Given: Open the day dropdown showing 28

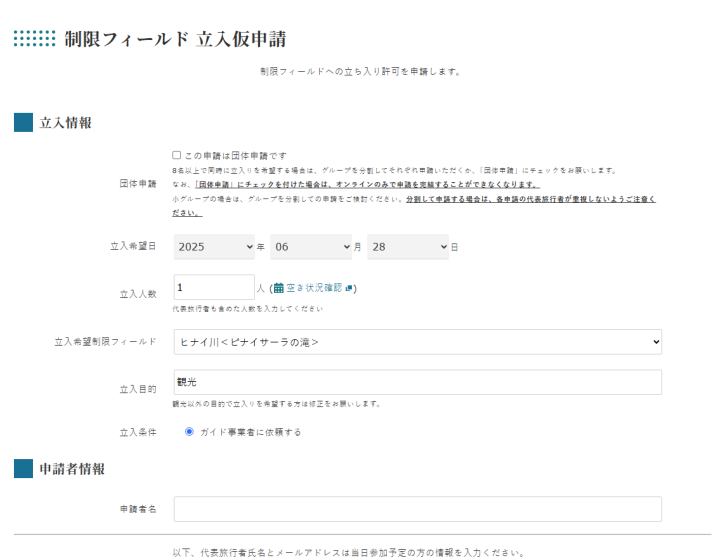Looking at the screenshot, I should pos(408,246).
